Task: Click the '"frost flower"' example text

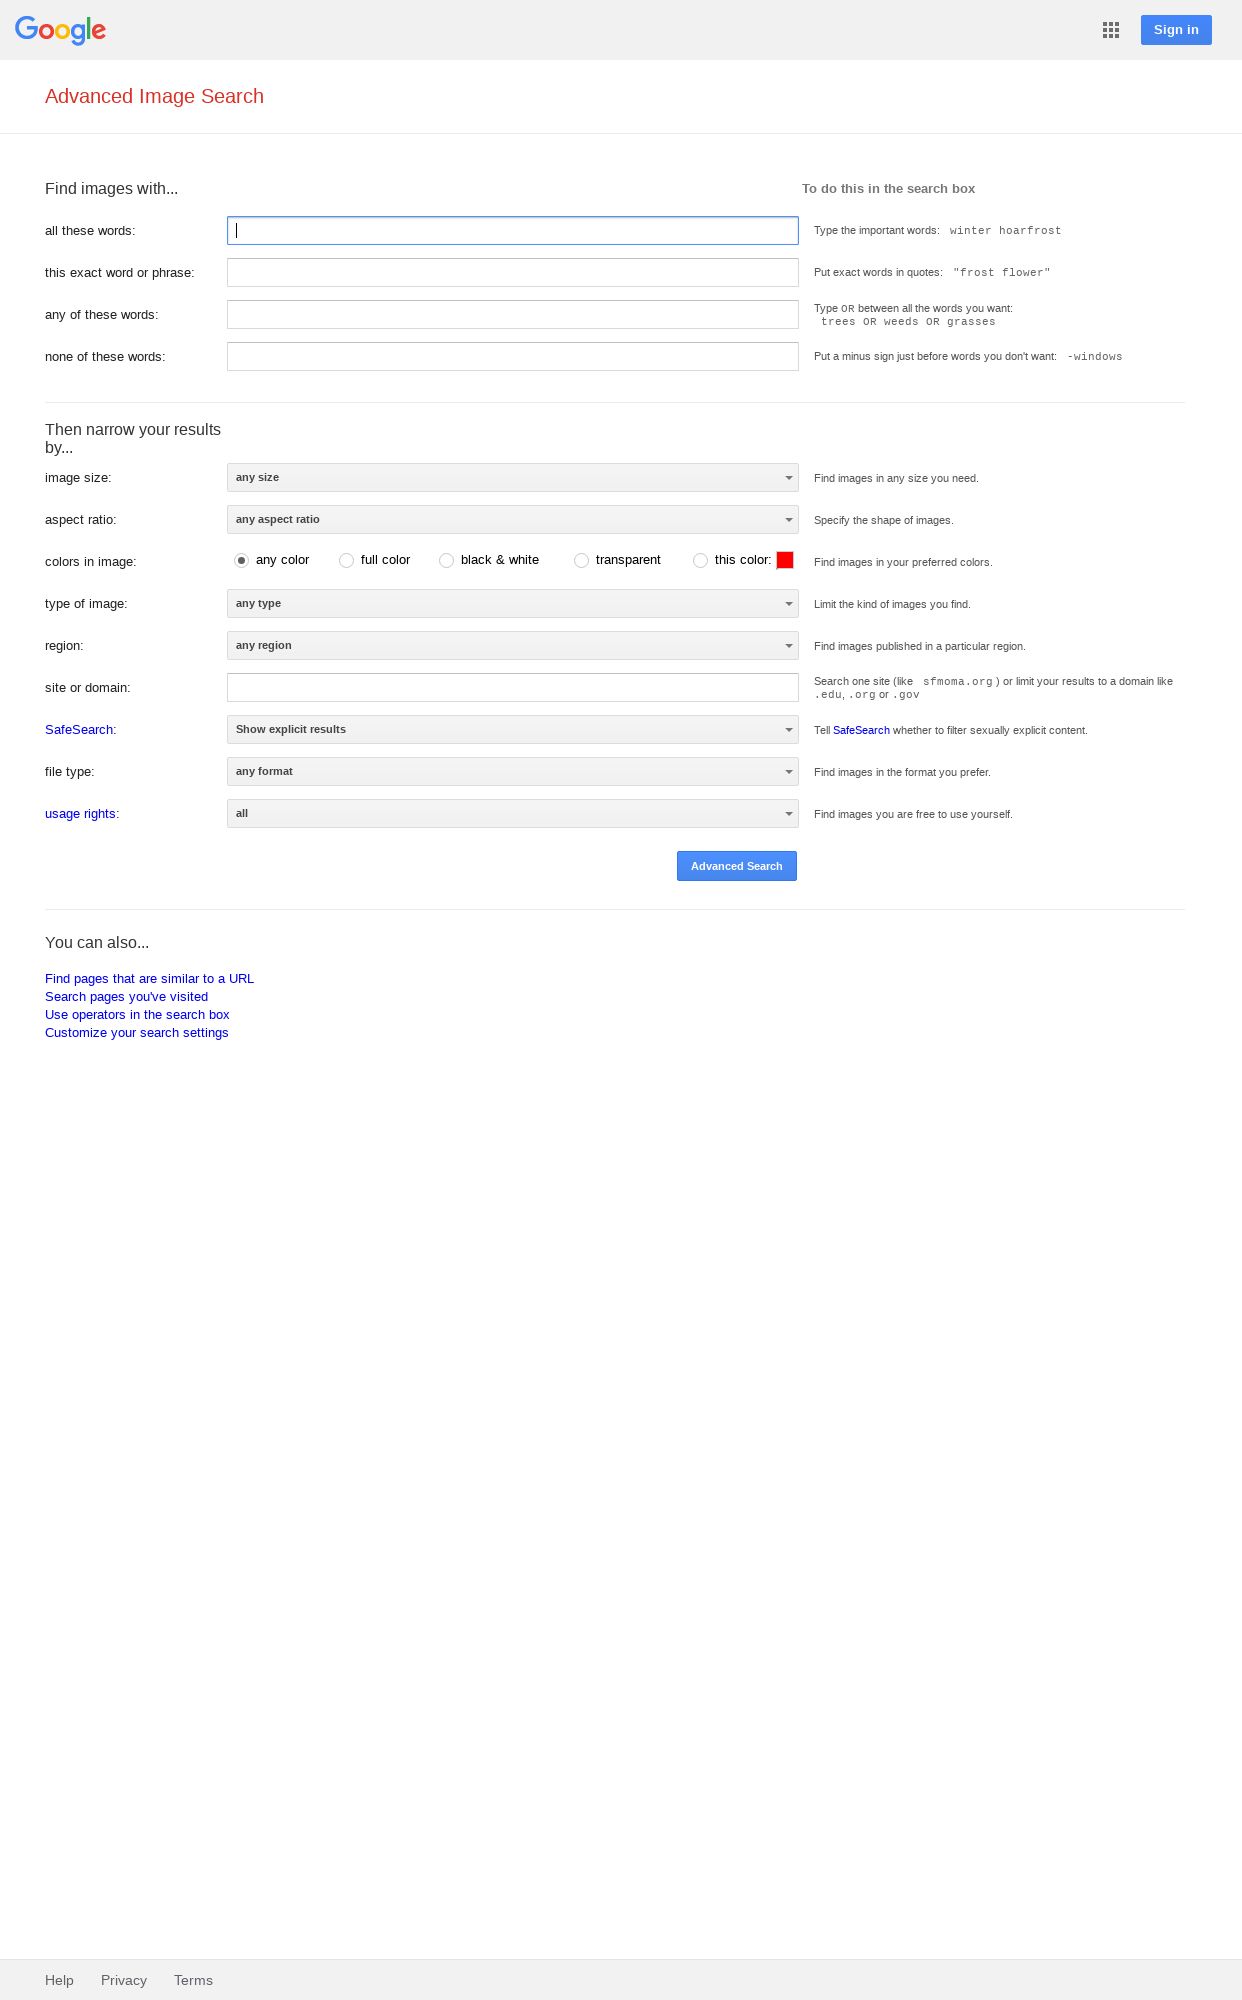Action: coord(1002,273)
